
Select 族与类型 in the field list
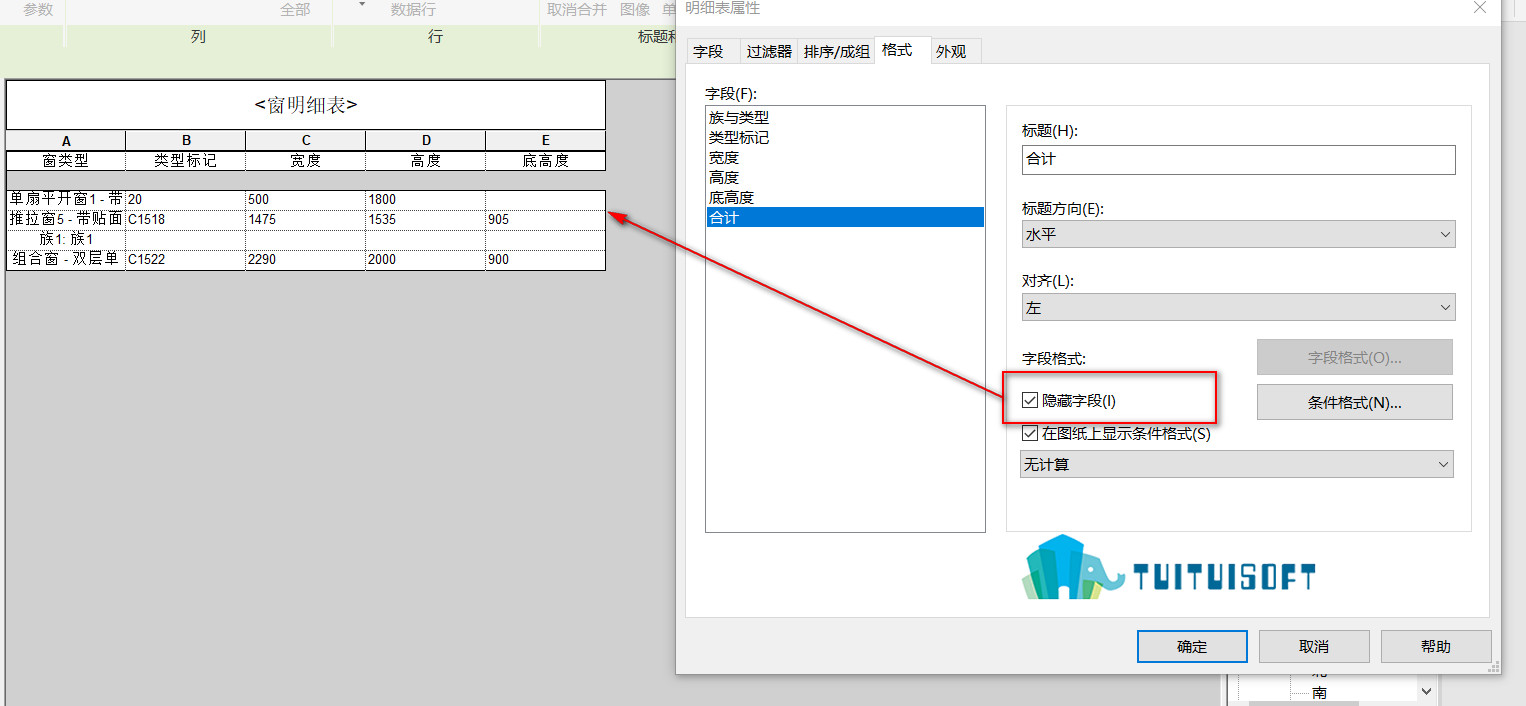coord(844,117)
